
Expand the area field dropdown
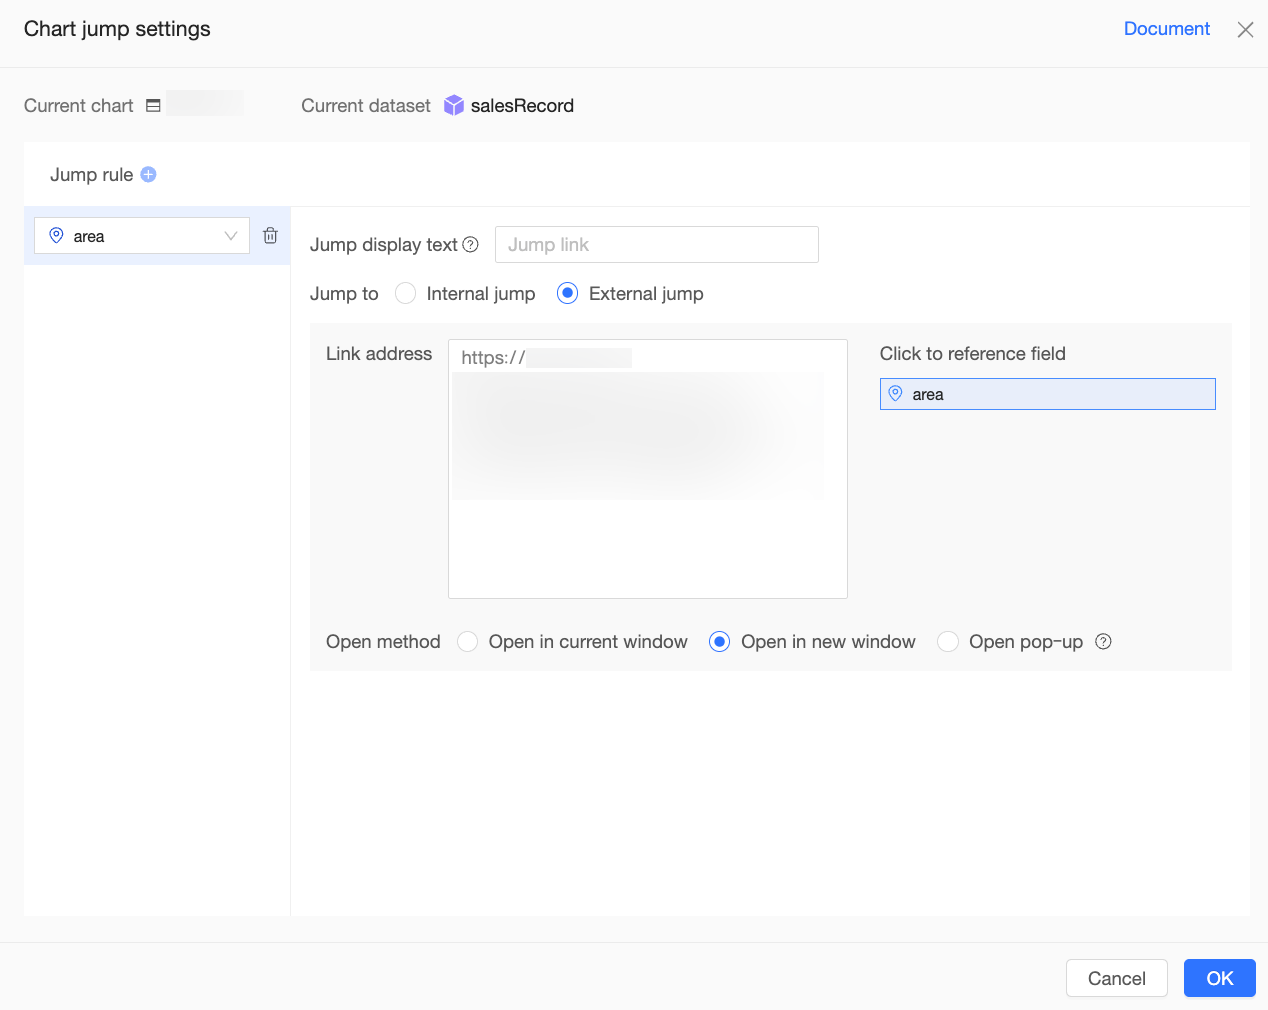click(142, 236)
